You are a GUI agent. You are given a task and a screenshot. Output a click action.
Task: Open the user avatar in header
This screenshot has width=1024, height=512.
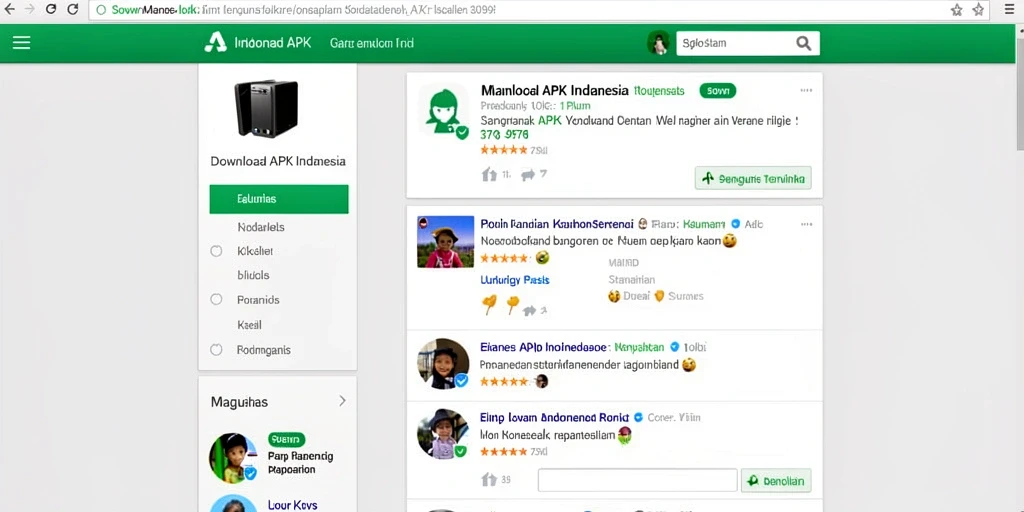(x=658, y=43)
